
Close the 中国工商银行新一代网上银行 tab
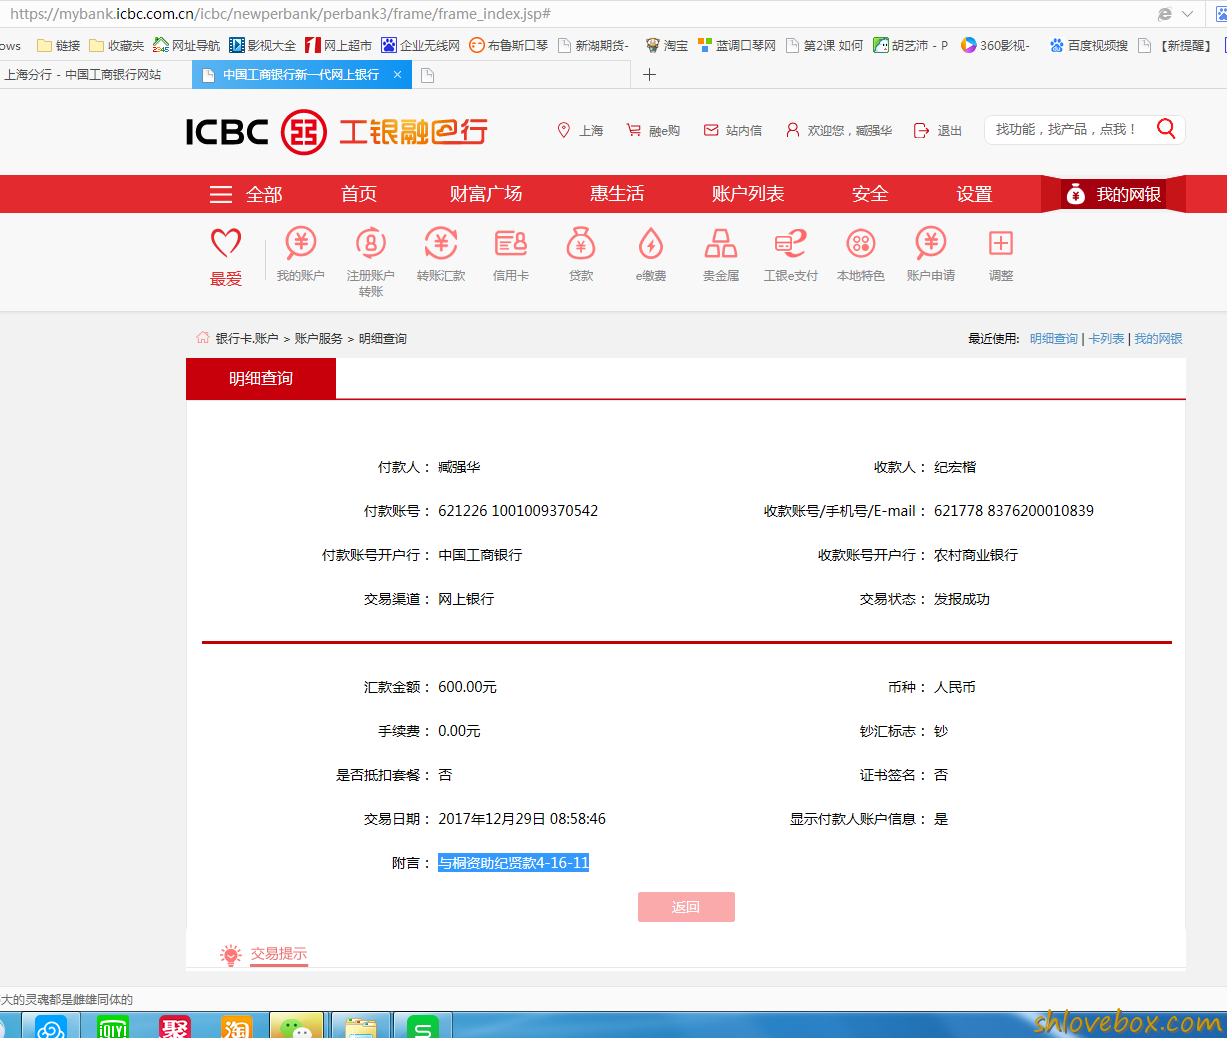pyautogui.click(x=397, y=75)
